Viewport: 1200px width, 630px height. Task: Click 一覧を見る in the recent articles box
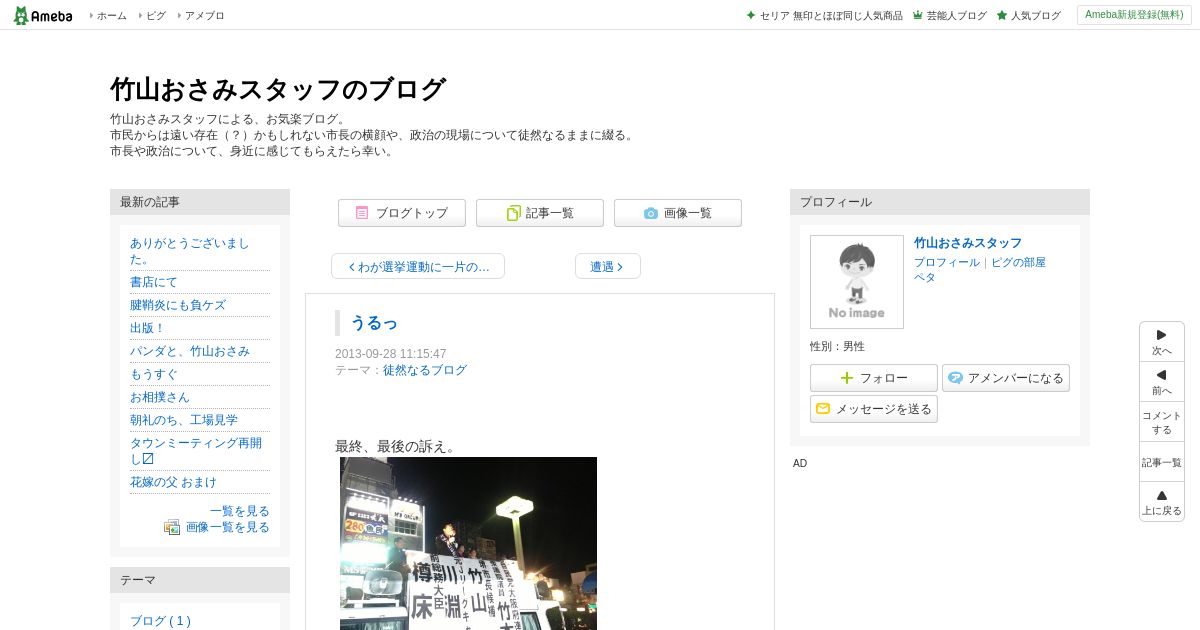tap(240, 511)
